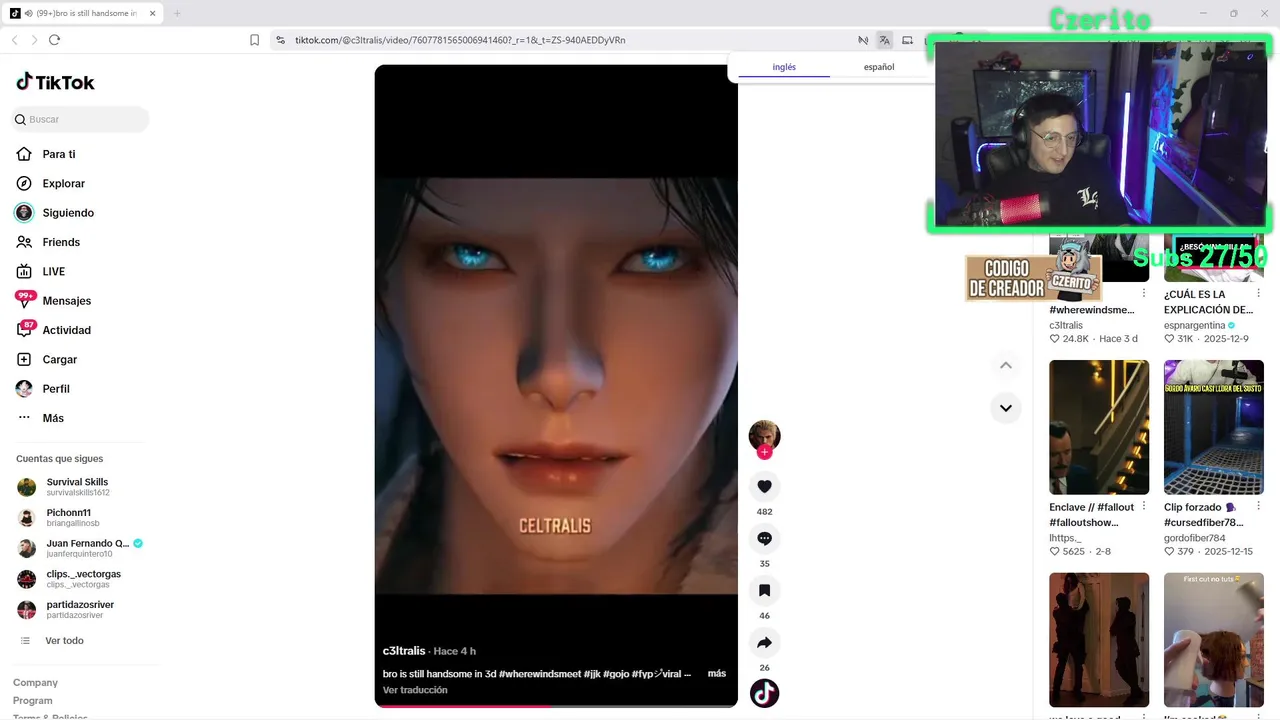Open the LIVE section
Image resolution: width=1280 pixels, height=720 pixels.
(41, 272)
